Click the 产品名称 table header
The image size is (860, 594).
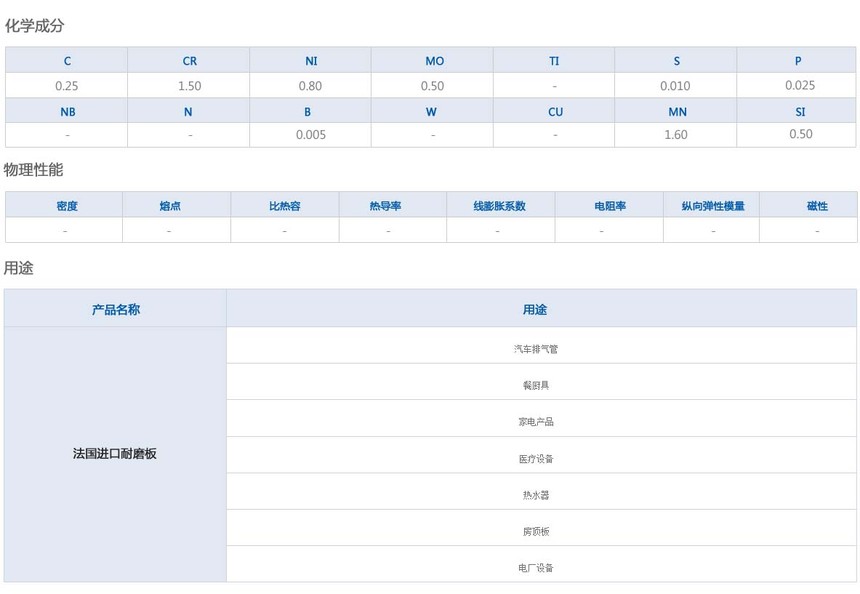[x=116, y=310]
